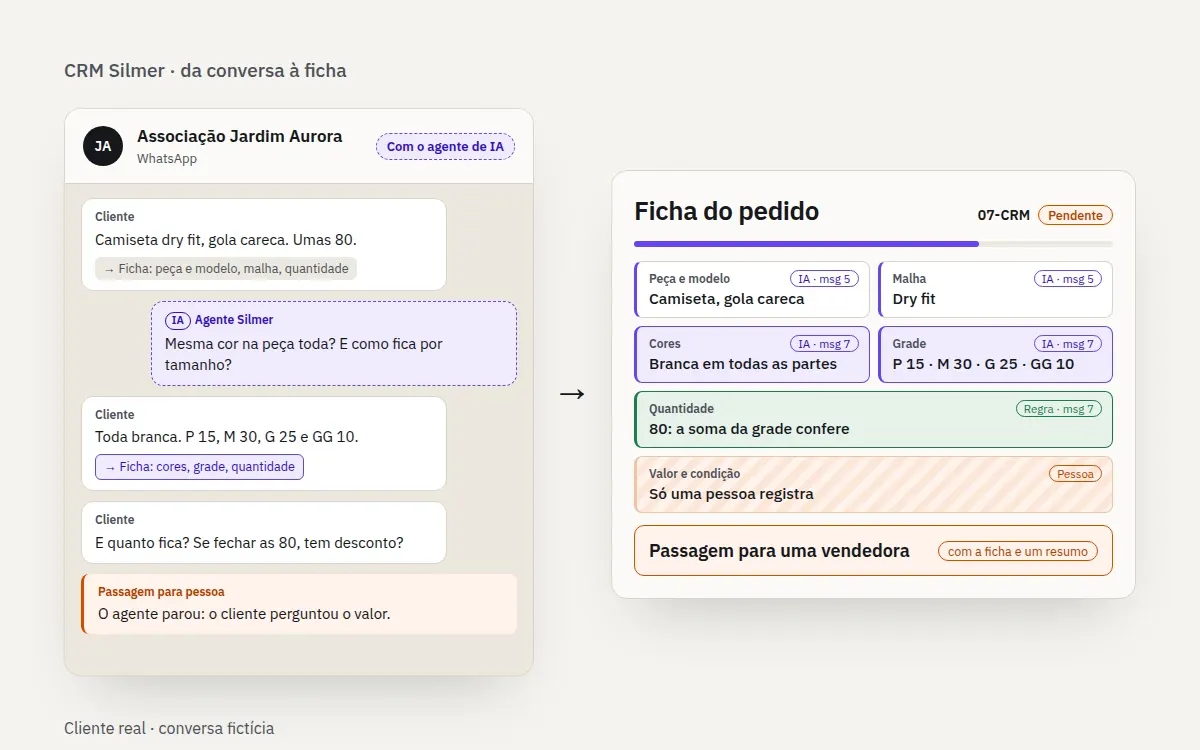This screenshot has width=1200, height=750.
Task: Click the JA avatar of Associação Jardim Aurora
Action: coord(103,146)
